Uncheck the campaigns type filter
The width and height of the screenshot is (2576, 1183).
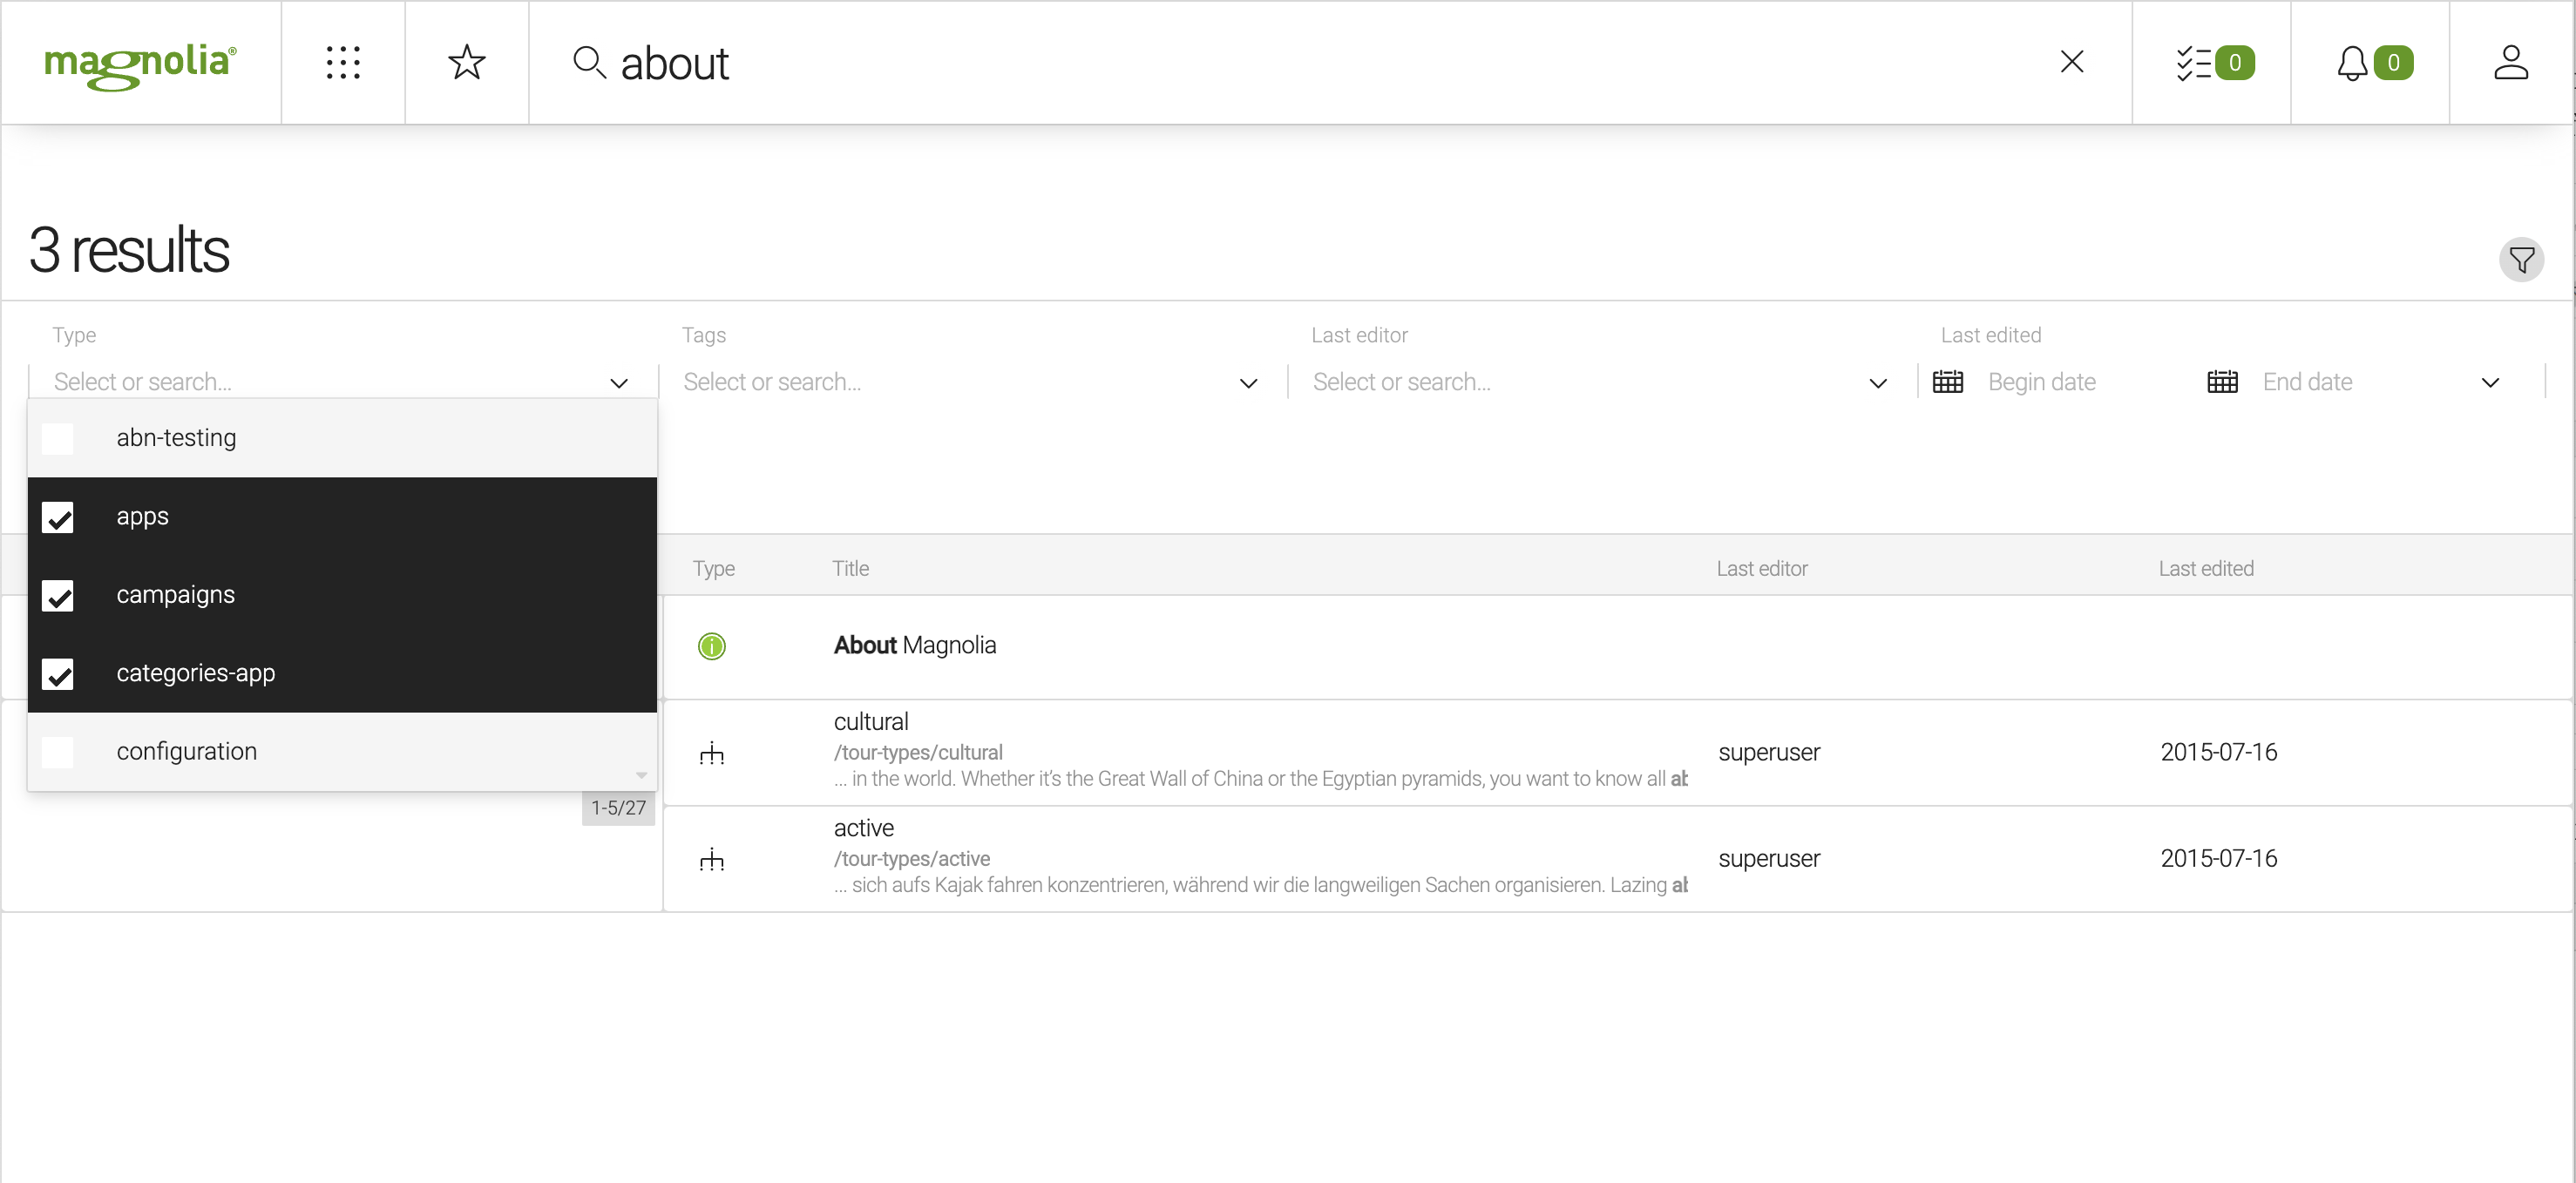58,596
